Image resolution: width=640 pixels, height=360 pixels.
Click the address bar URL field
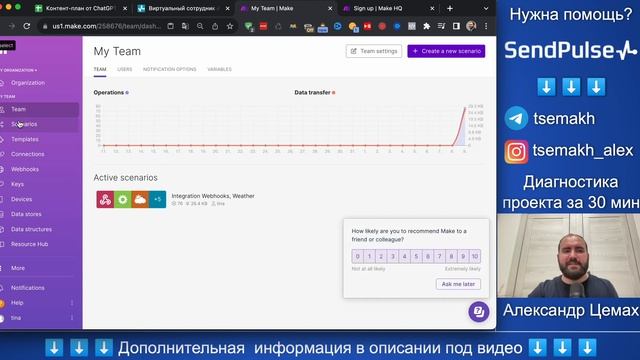107,26
